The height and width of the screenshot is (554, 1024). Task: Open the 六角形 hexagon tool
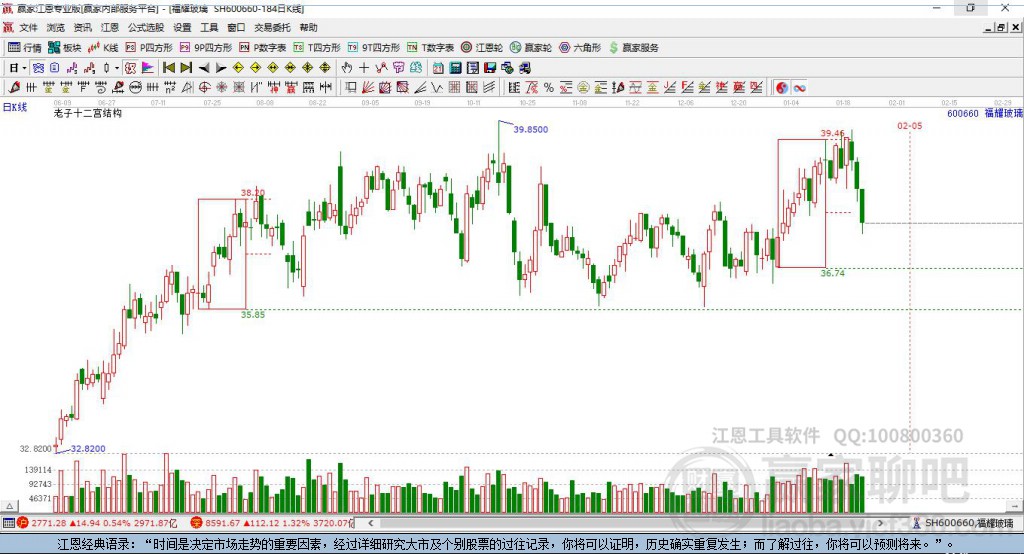580,48
